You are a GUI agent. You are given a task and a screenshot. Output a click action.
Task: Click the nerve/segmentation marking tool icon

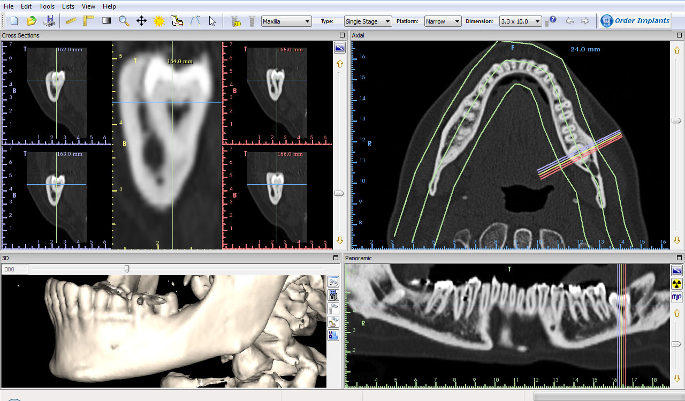click(177, 21)
